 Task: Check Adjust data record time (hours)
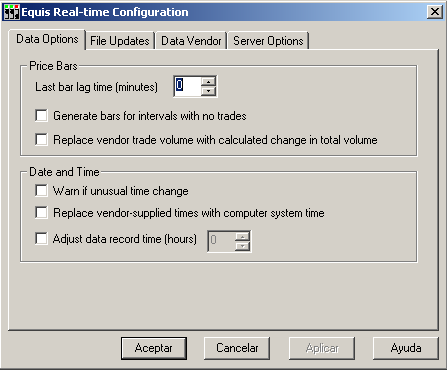point(41,239)
